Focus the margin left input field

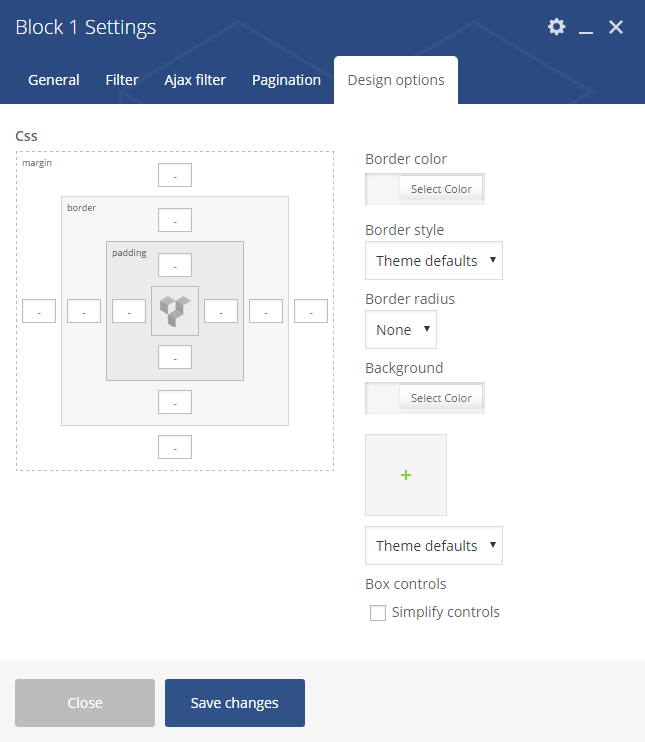click(x=39, y=311)
